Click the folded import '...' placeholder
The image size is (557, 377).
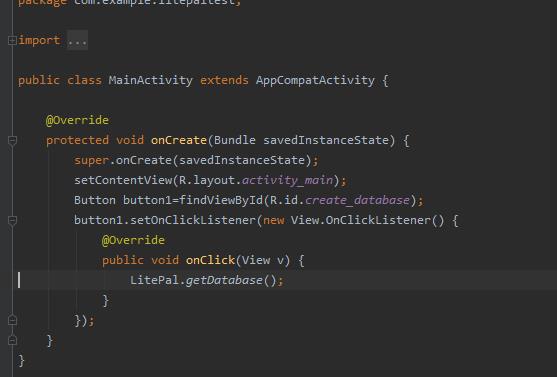coord(77,41)
